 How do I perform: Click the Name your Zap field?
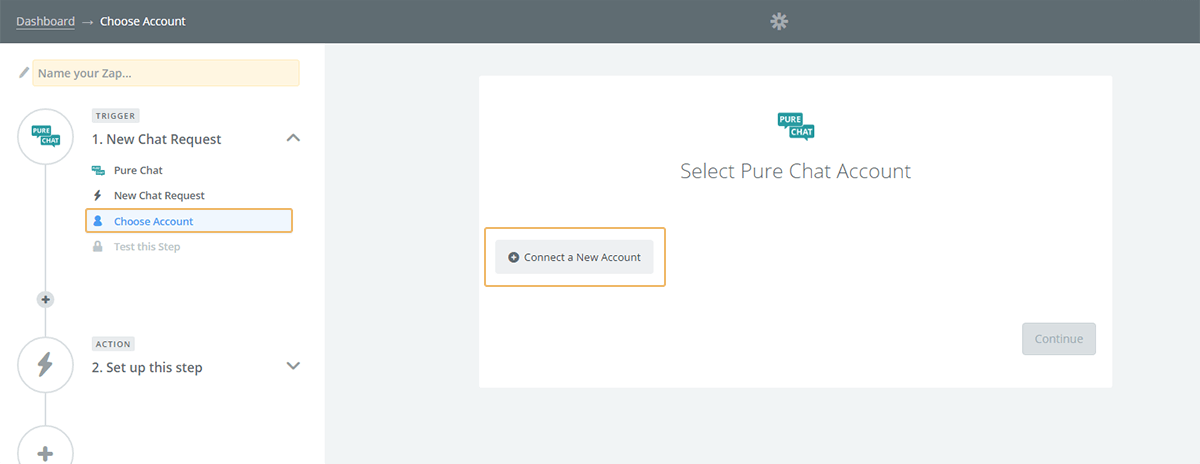(x=166, y=73)
